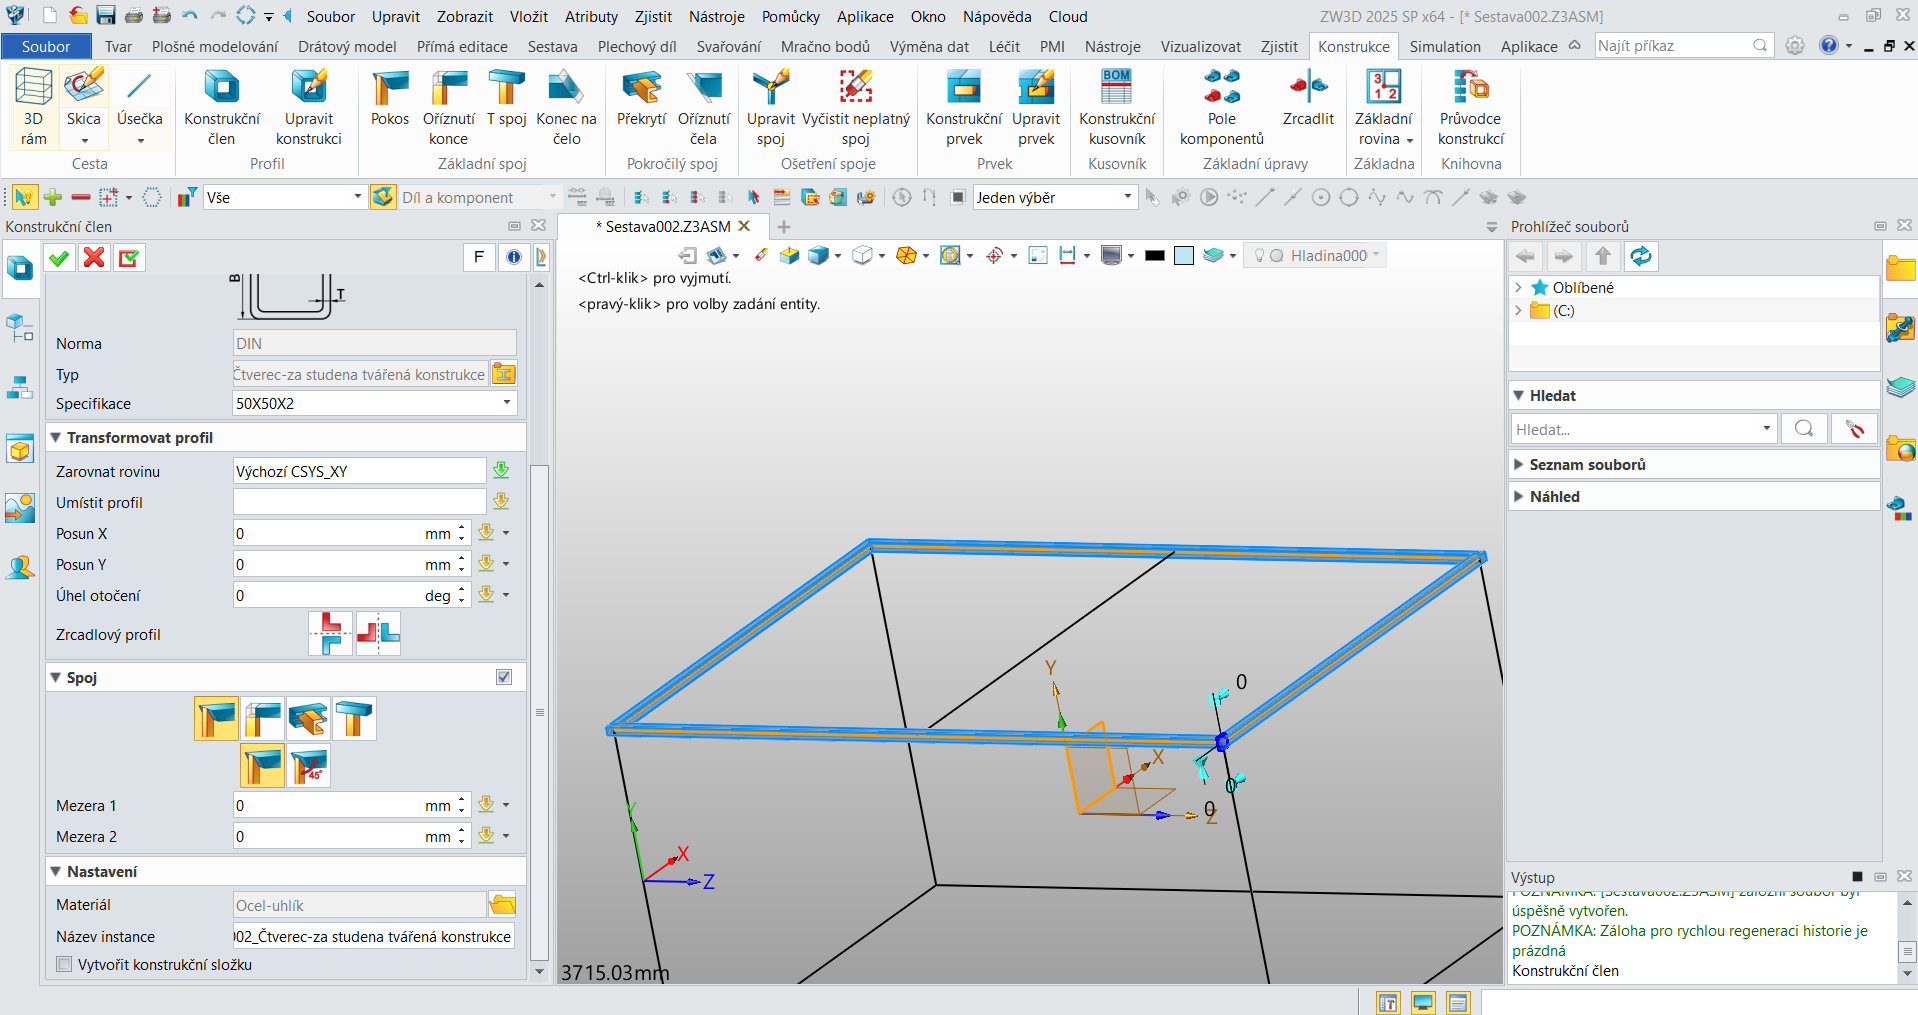Viewport: 1918px width, 1015px height.
Task: Click the black color swatch in view toolbar
Action: (x=1155, y=256)
